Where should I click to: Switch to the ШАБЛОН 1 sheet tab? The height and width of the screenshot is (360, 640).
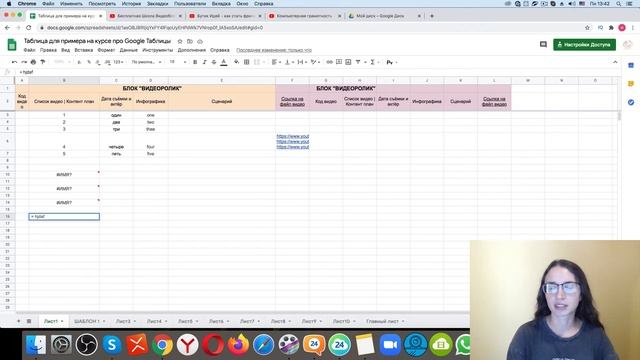(x=87, y=321)
